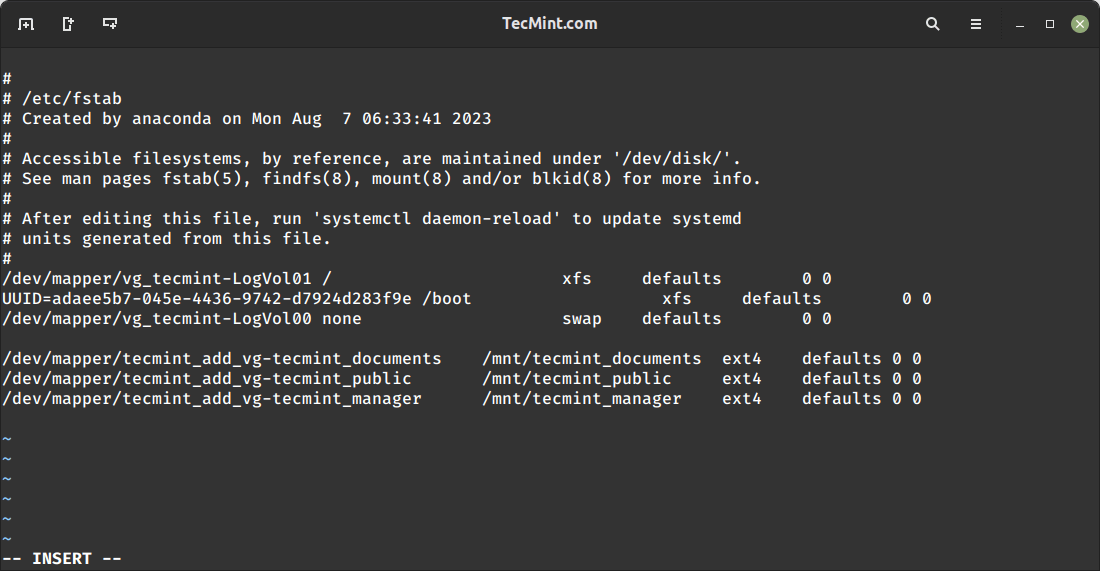Click the screen-with-plus icon in header
Screen dimensions: 1100x571
pos(110,24)
